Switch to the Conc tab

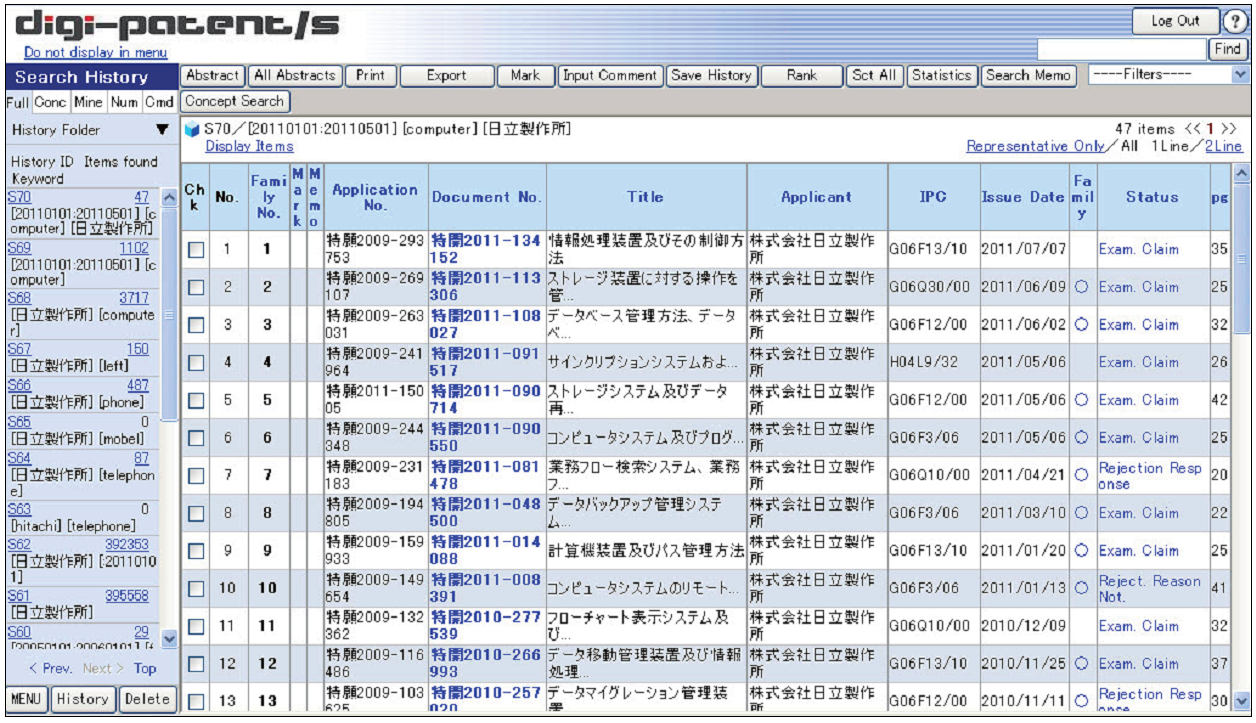[50, 102]
